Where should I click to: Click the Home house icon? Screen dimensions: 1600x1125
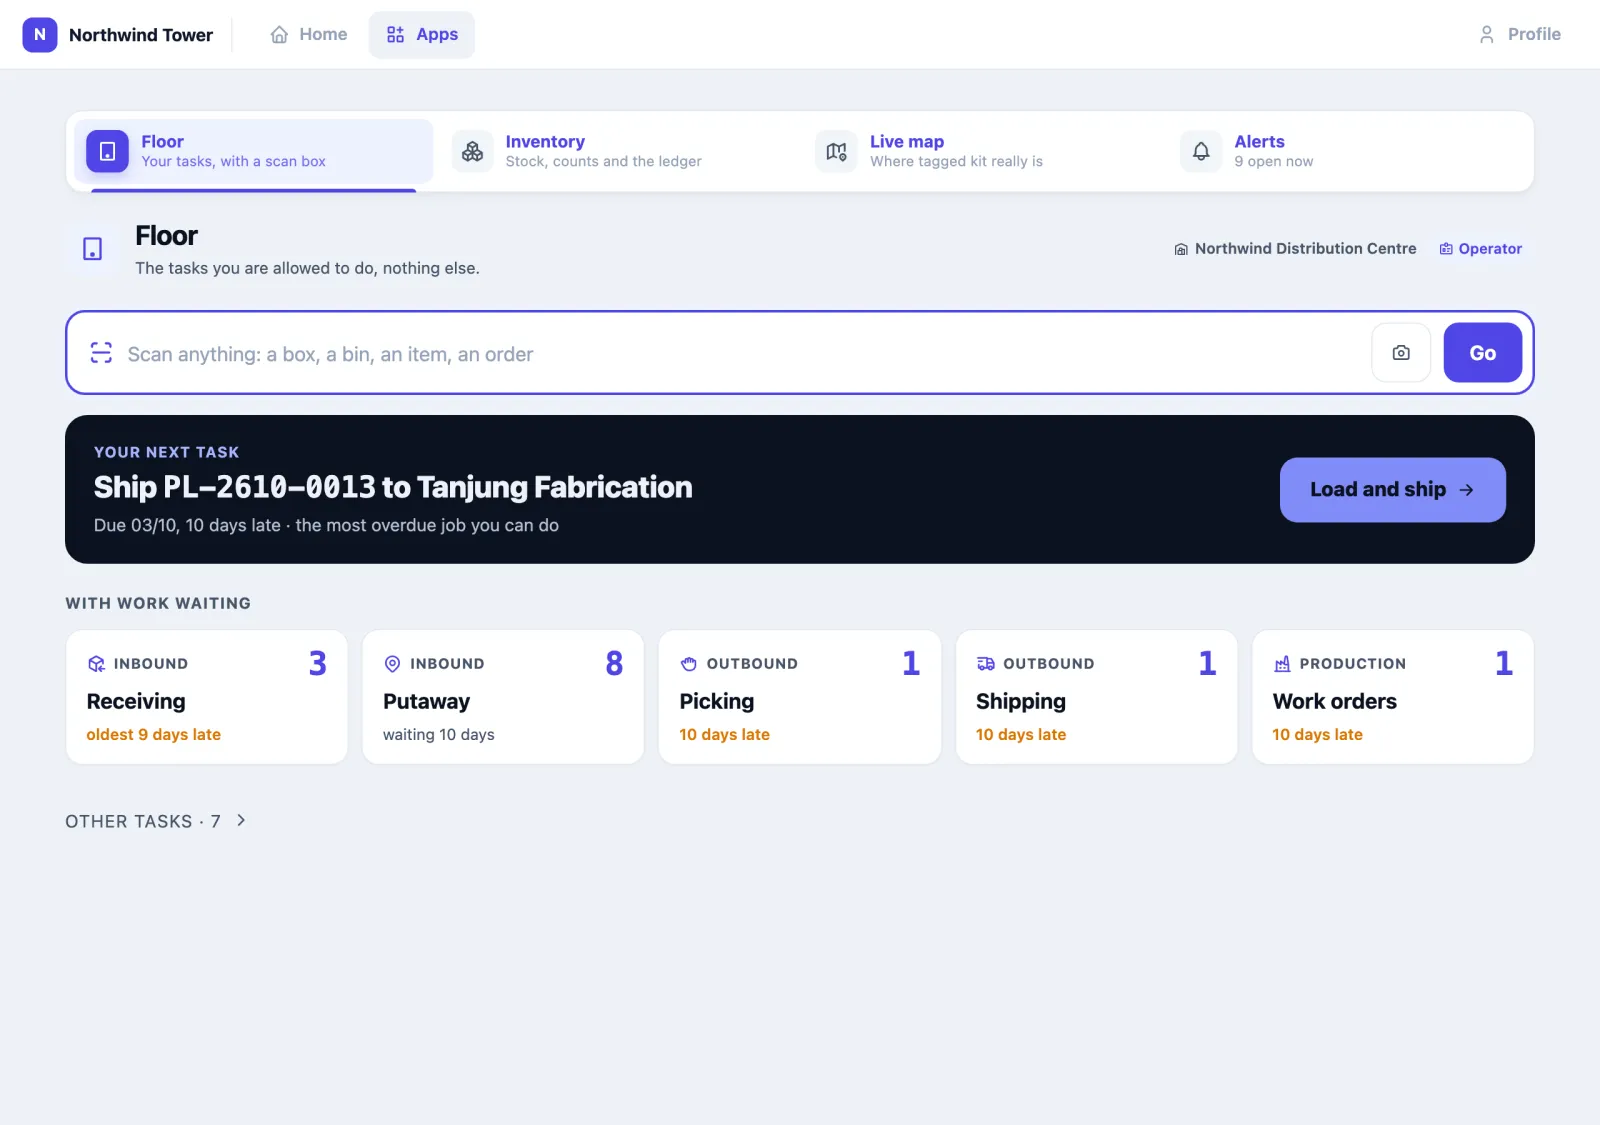[280, 35]
